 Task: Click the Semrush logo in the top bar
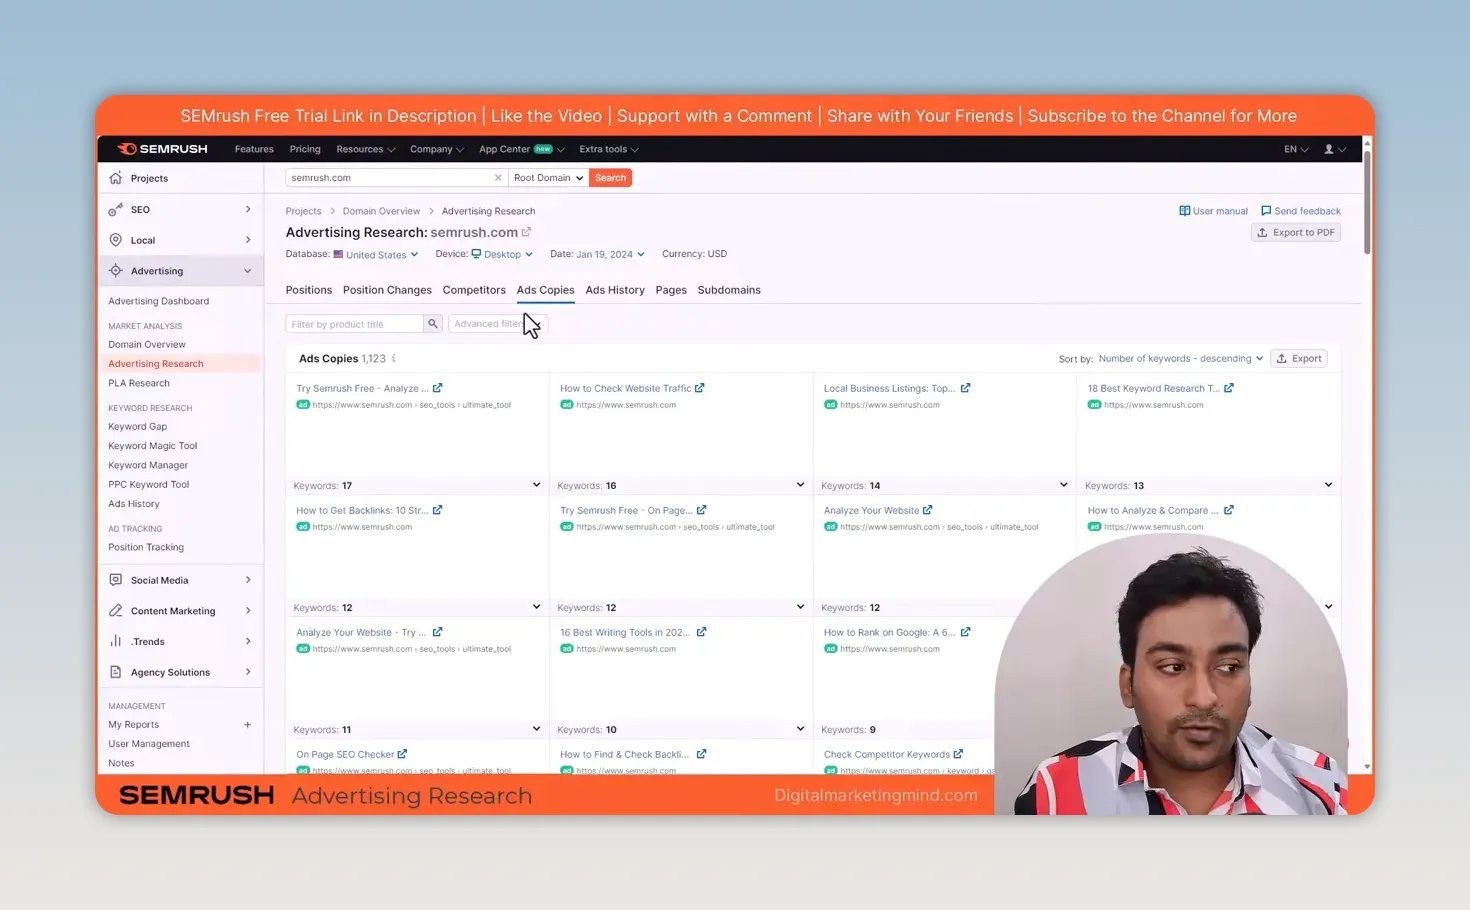tap(162, 149)
